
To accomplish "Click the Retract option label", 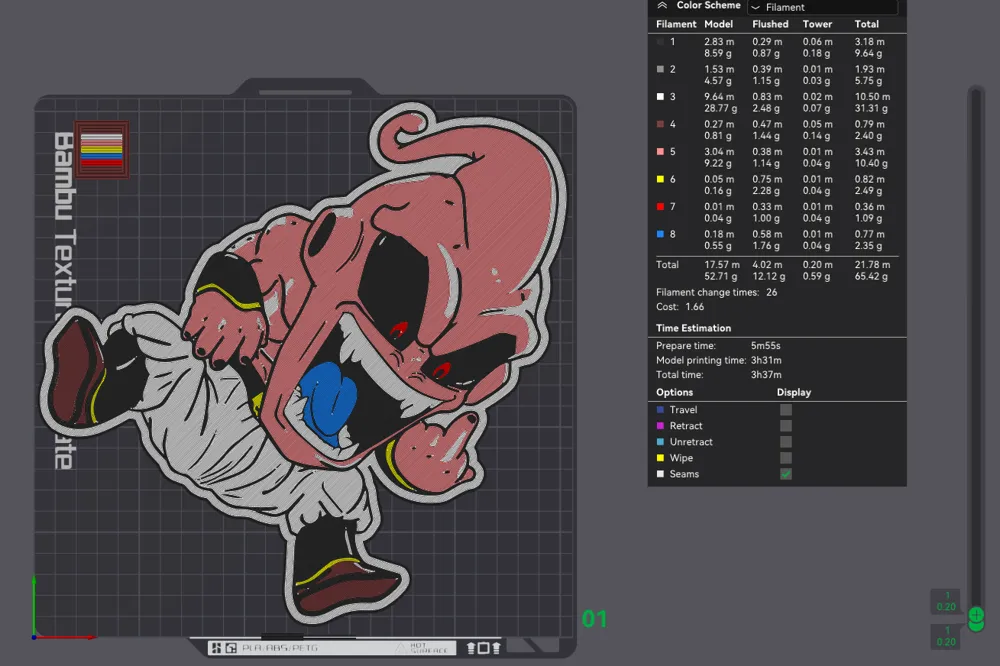I will click(686, 426).
